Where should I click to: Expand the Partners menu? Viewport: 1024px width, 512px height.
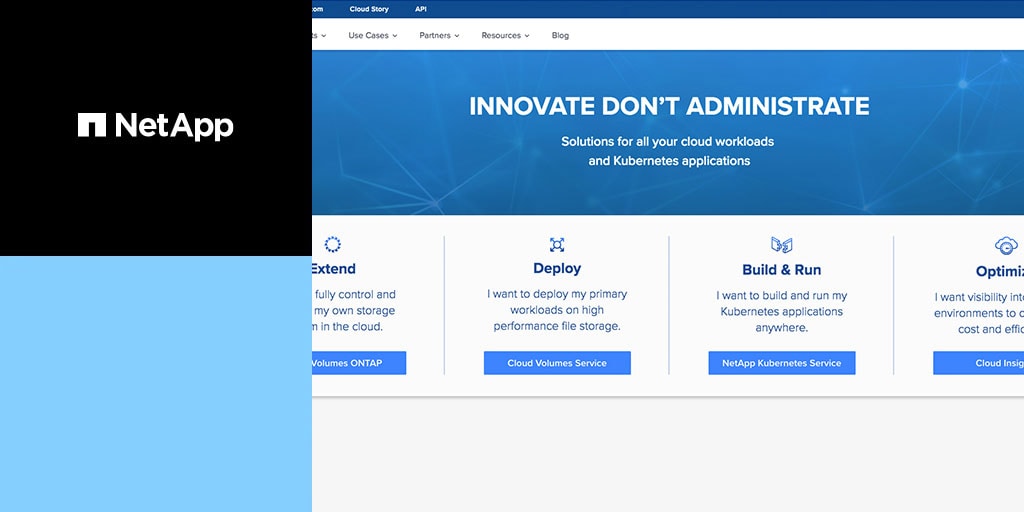[440, 35]
